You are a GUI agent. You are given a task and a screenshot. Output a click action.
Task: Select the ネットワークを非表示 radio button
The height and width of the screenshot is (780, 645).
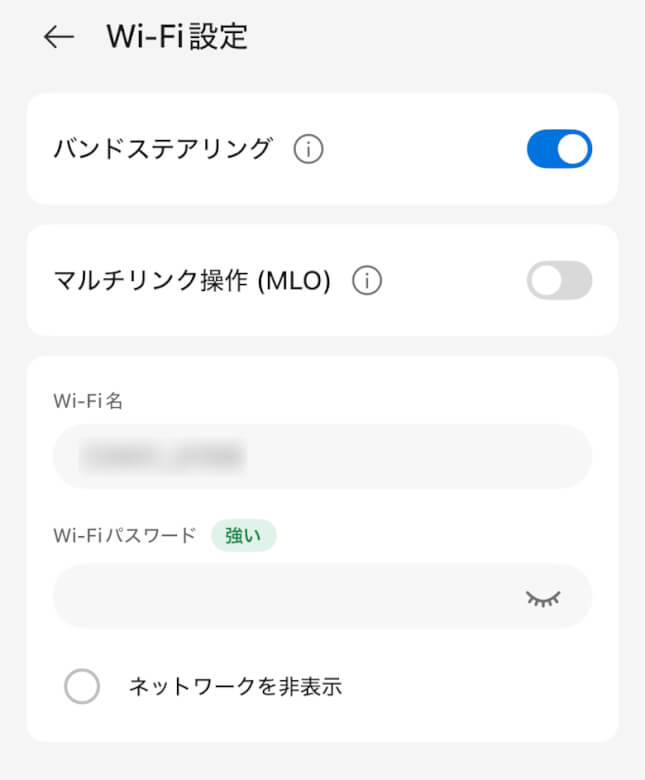coord(82,687)
